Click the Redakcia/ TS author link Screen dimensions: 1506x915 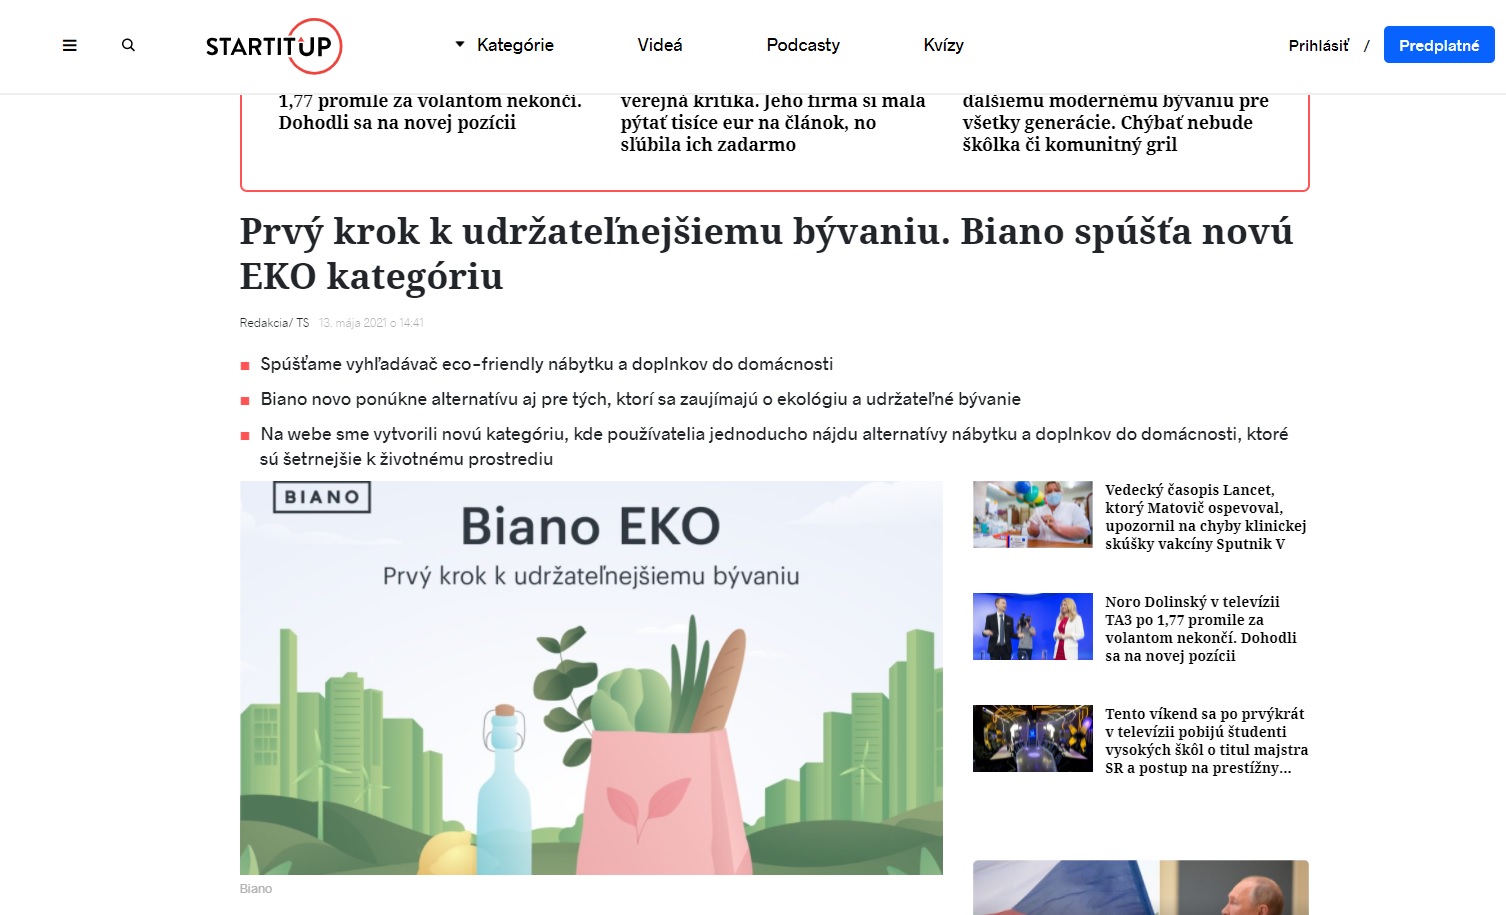pyautogui.click(x=274, y=323)
